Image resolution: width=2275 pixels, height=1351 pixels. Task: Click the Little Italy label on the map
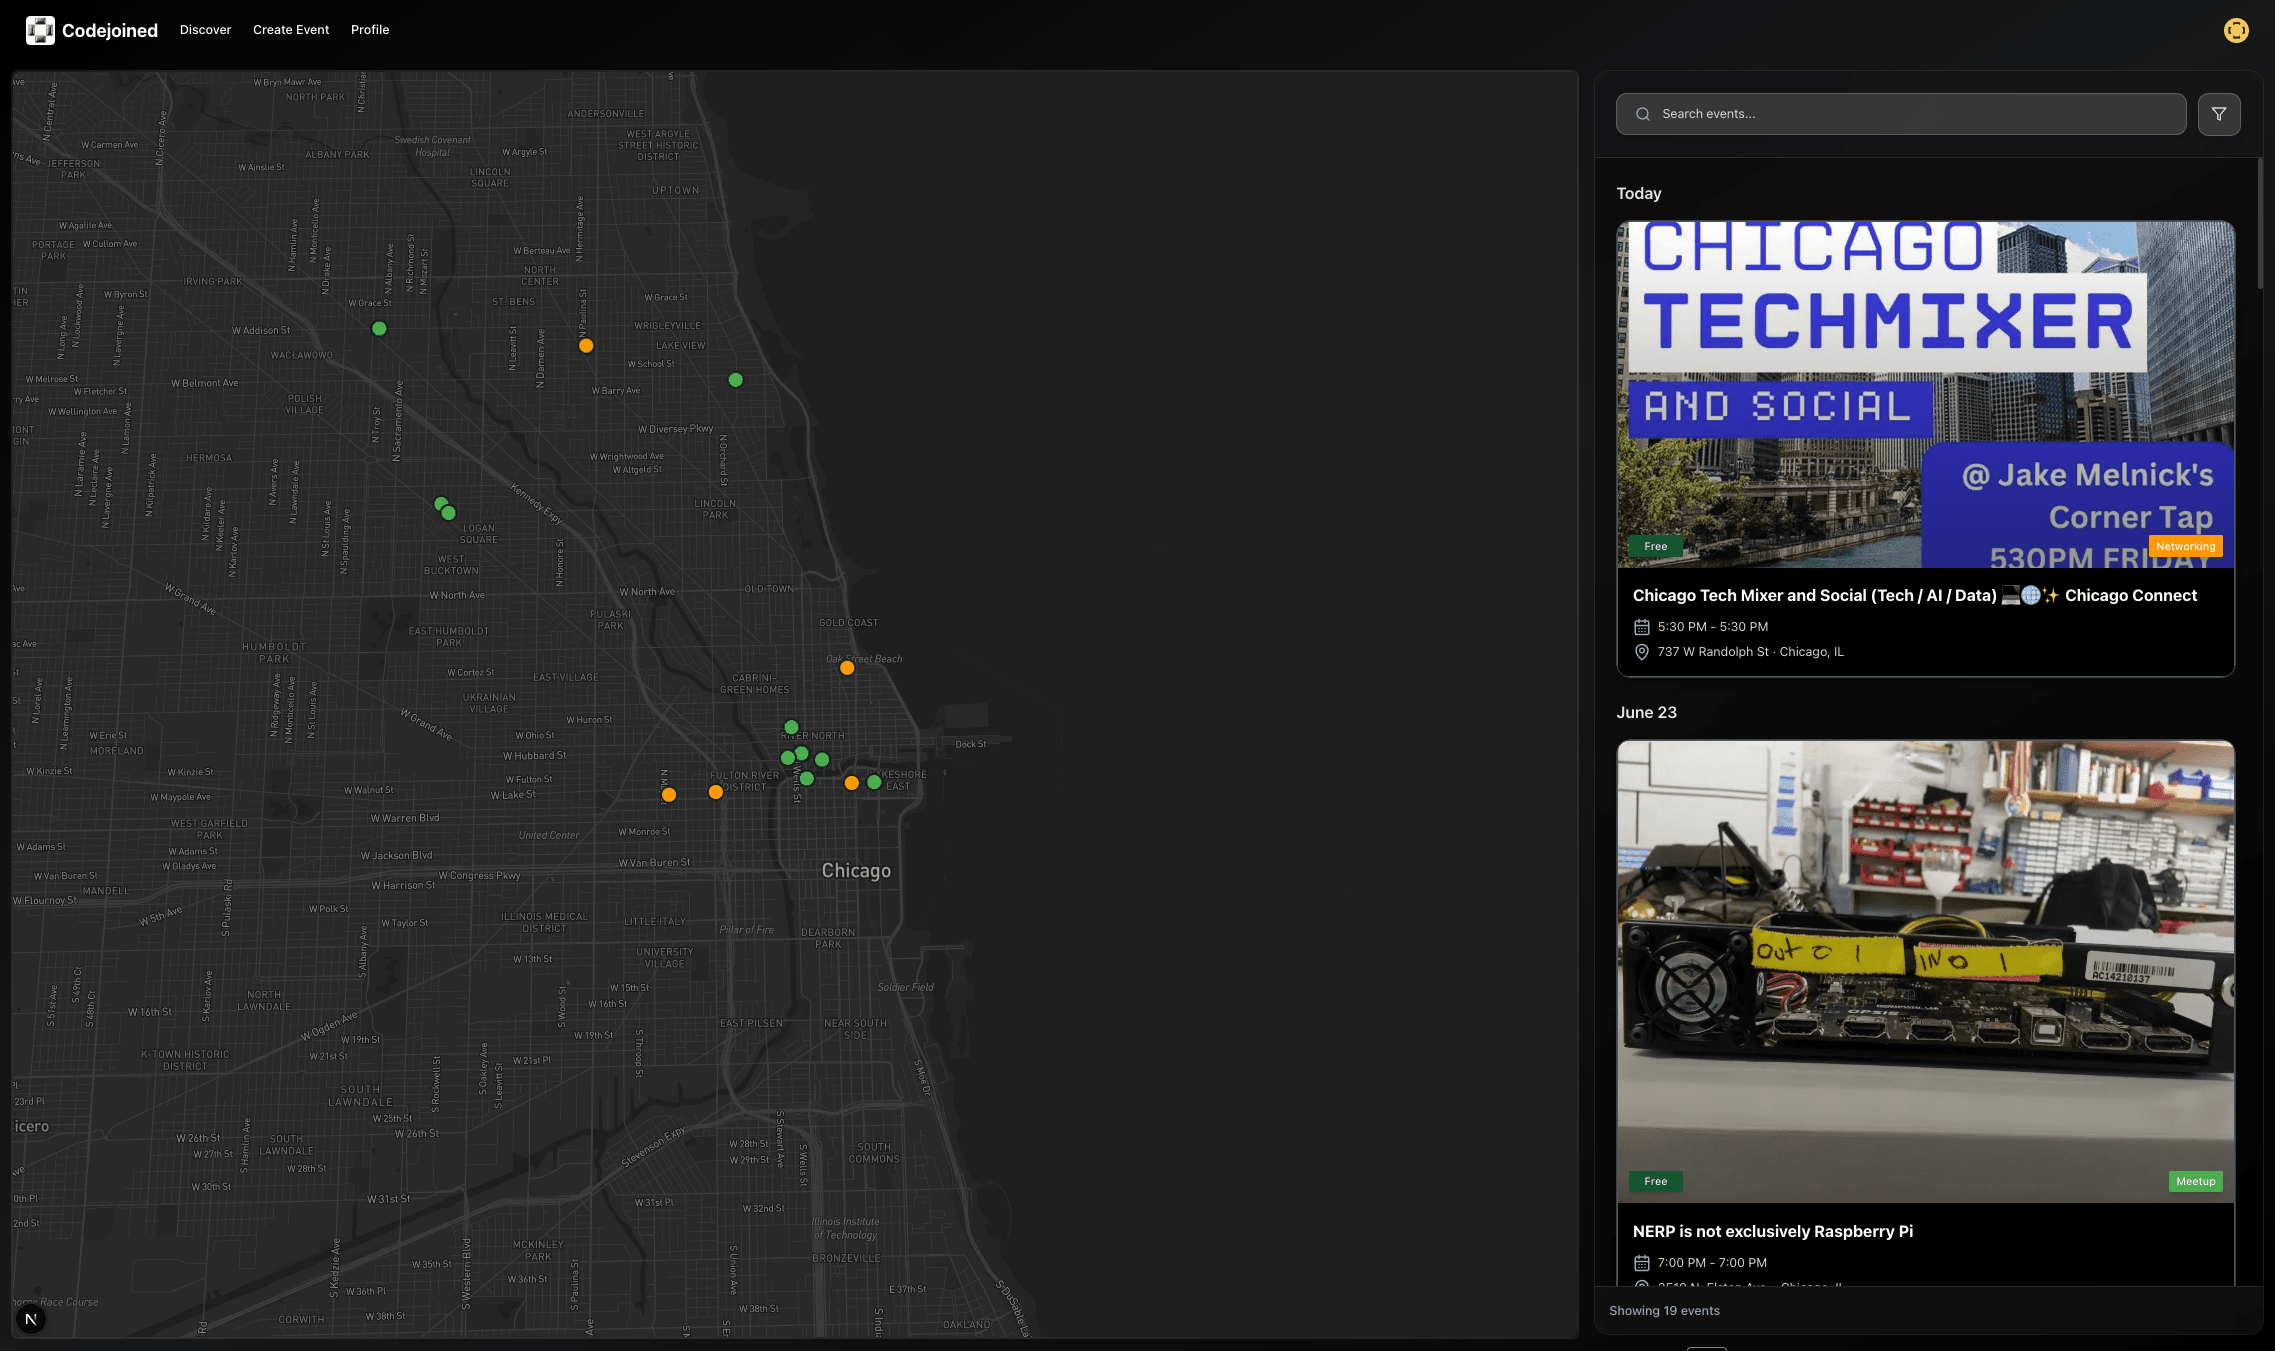[x=654, y=922]
